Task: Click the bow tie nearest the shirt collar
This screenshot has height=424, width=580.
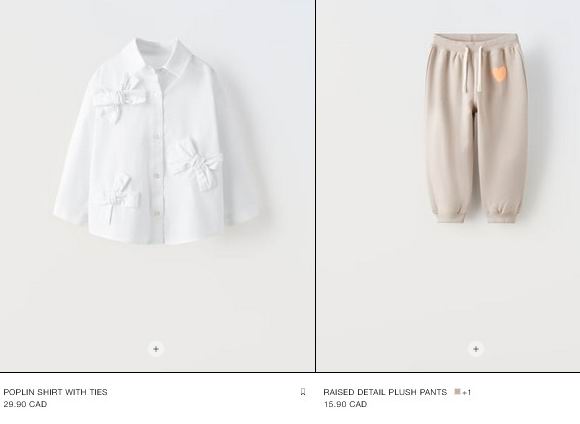Action: 120,98
